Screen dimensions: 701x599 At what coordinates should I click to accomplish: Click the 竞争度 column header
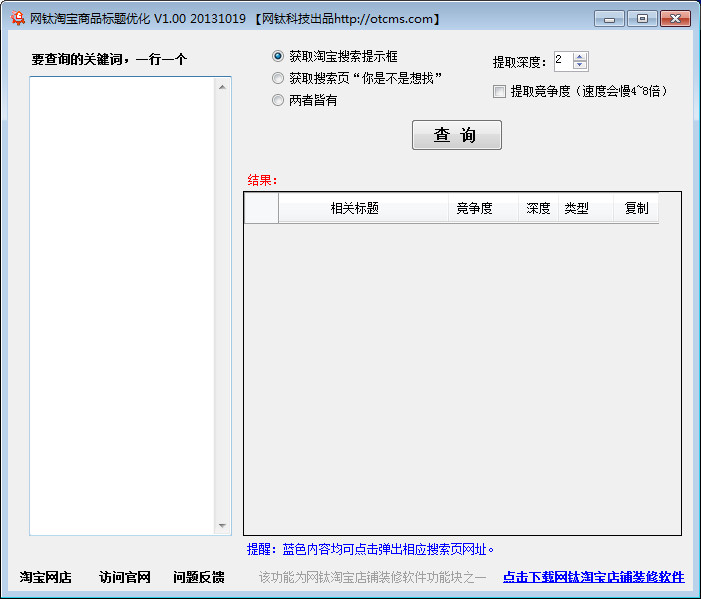483,208
